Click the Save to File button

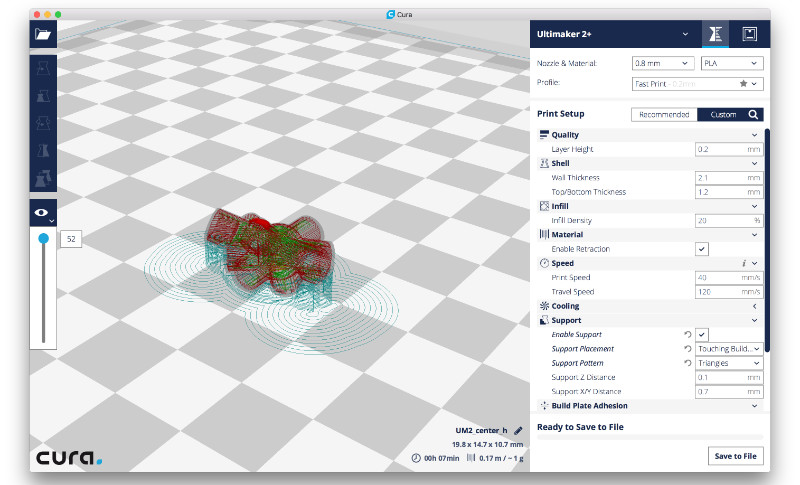pyautogui.click(x=735, y=456)
